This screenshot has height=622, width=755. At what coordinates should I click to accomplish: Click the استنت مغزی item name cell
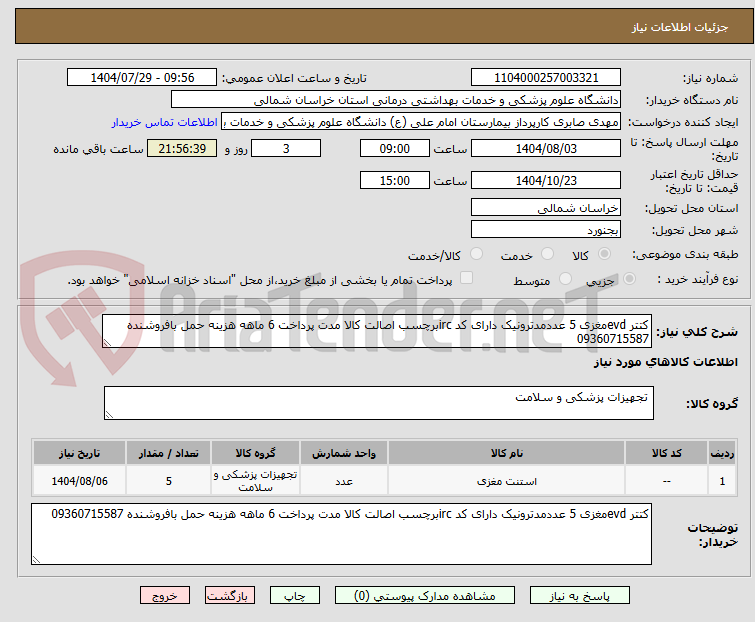[507, 481]
